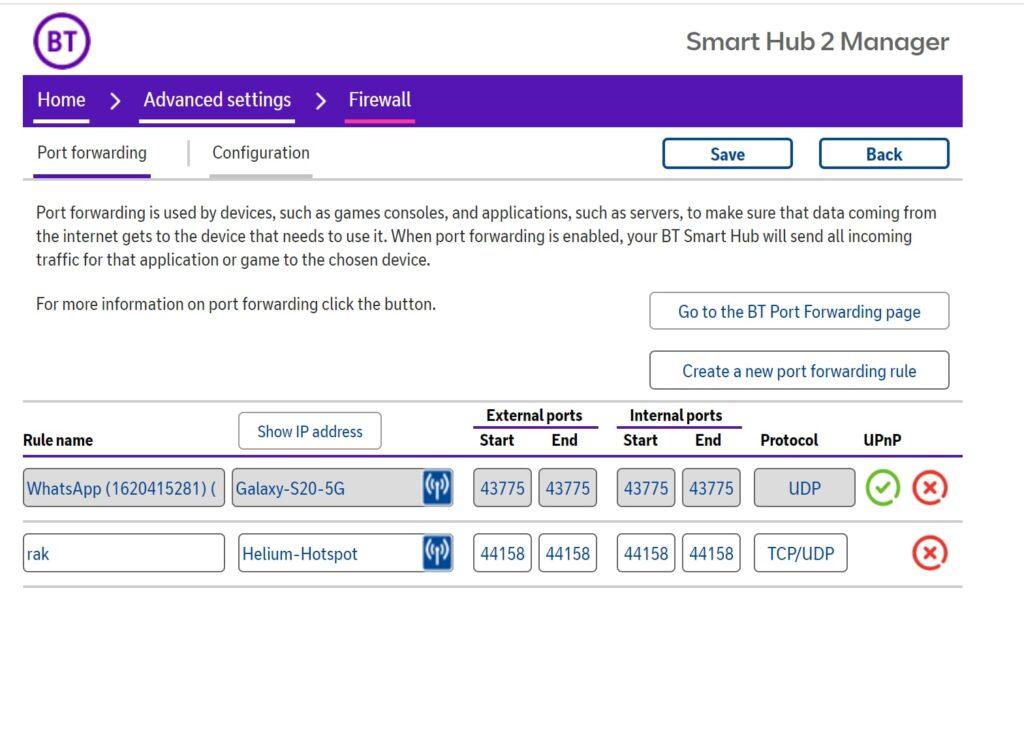This screenshot has width=1024, height=744.
Task: Click wireless icon beside Helium-Hotspot
Action: [x=437, y=553]
